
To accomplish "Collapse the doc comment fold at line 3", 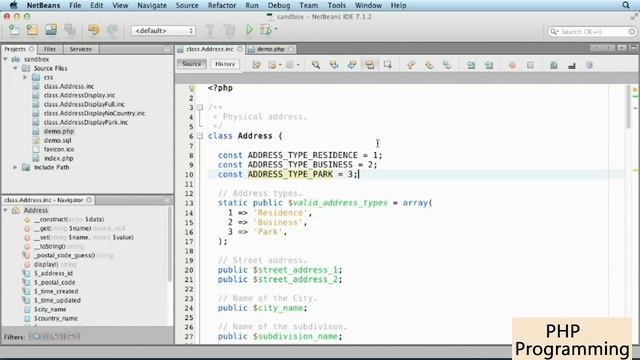I will pos(200,107).
